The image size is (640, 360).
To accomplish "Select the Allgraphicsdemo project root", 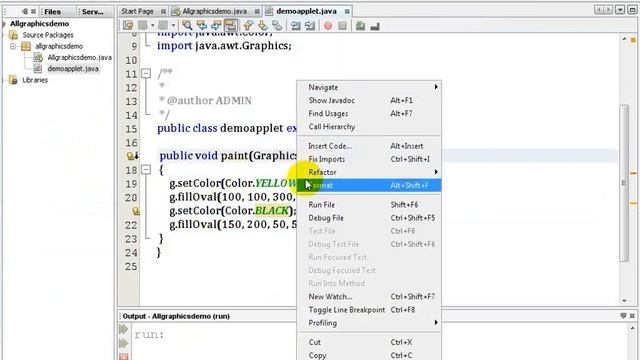I will (40, 24).
